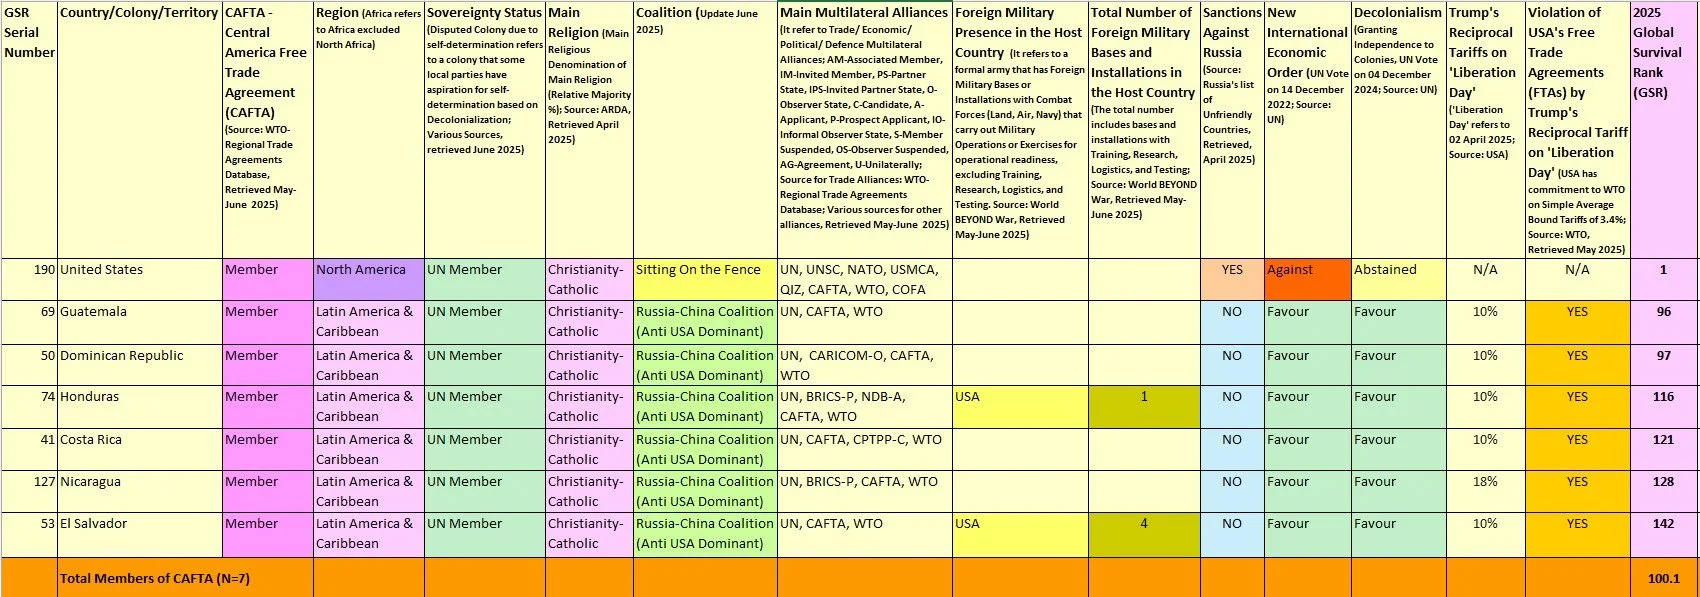Viewport: 1700px width, 597px height.
Task: Select the Main Religion header cell
Action: pos(589,130)
